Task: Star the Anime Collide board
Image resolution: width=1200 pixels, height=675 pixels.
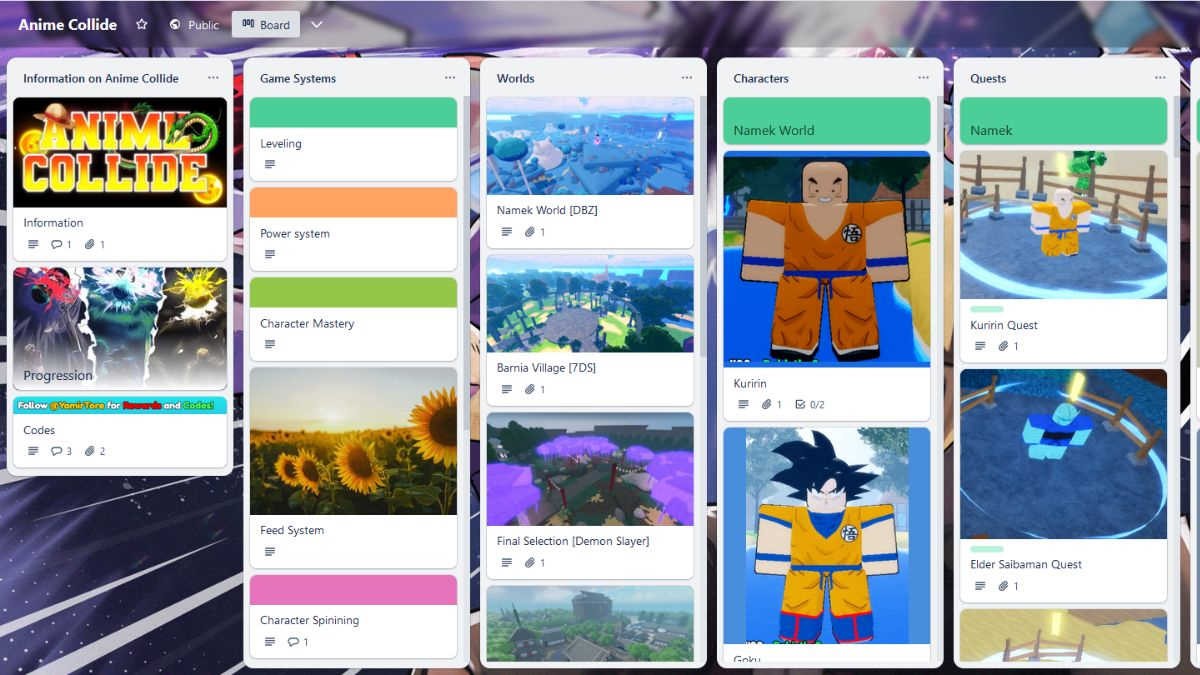Action: click(x=142, y=24)
